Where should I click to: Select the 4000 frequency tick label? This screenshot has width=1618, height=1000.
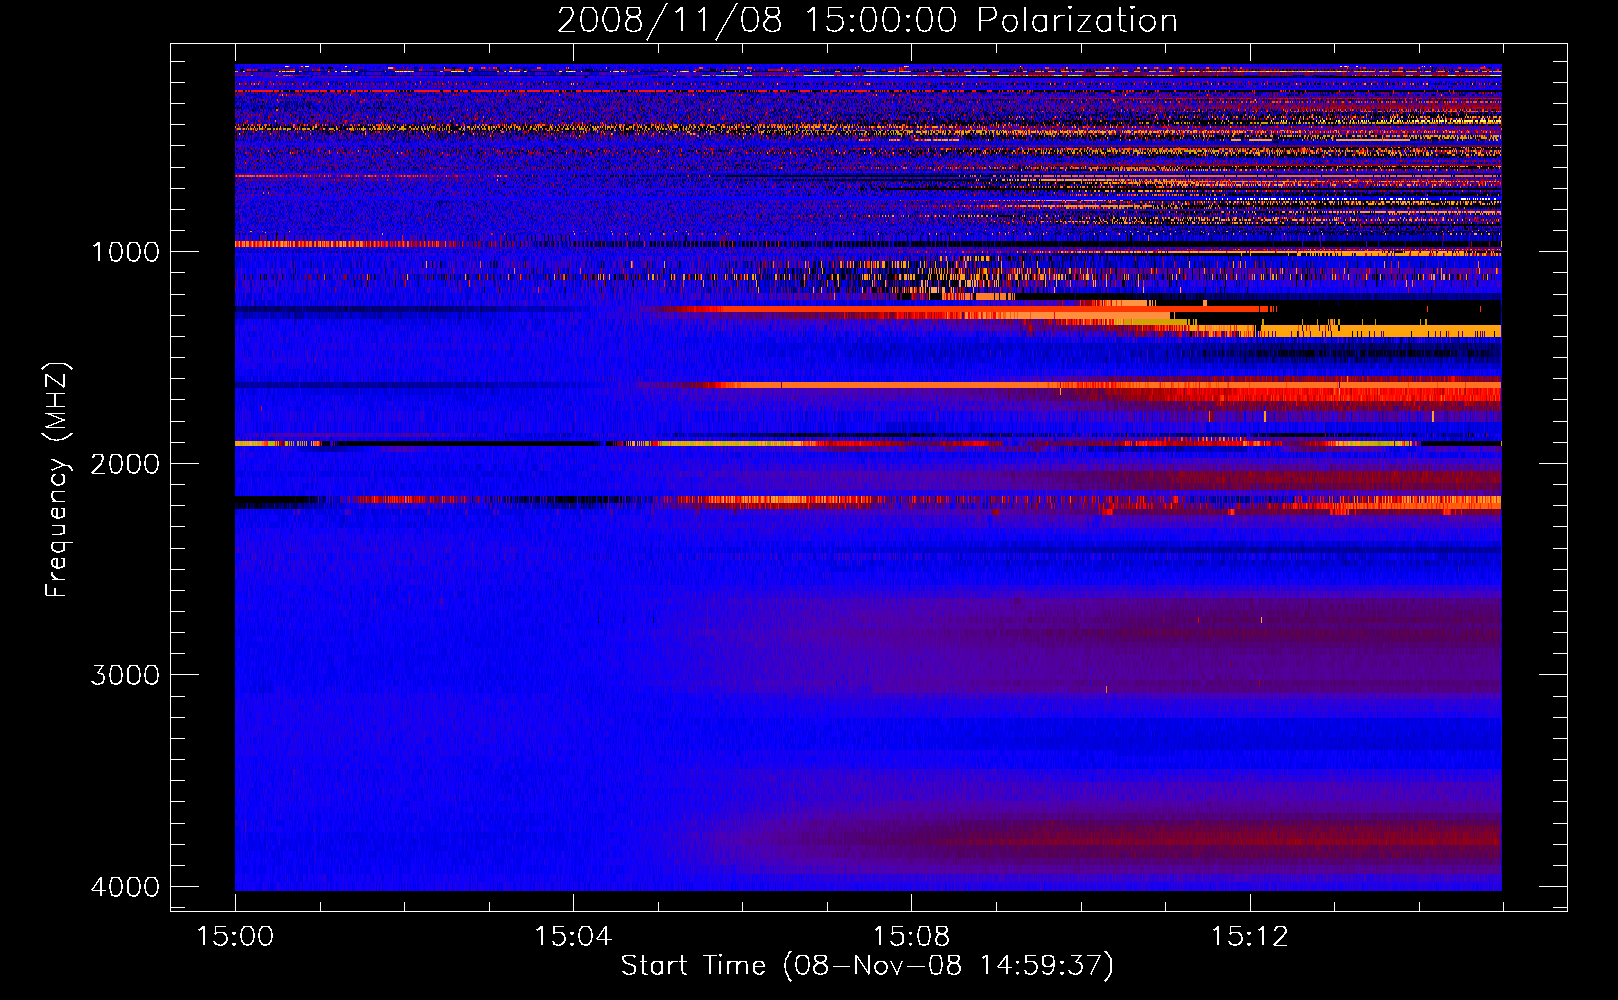125,887
